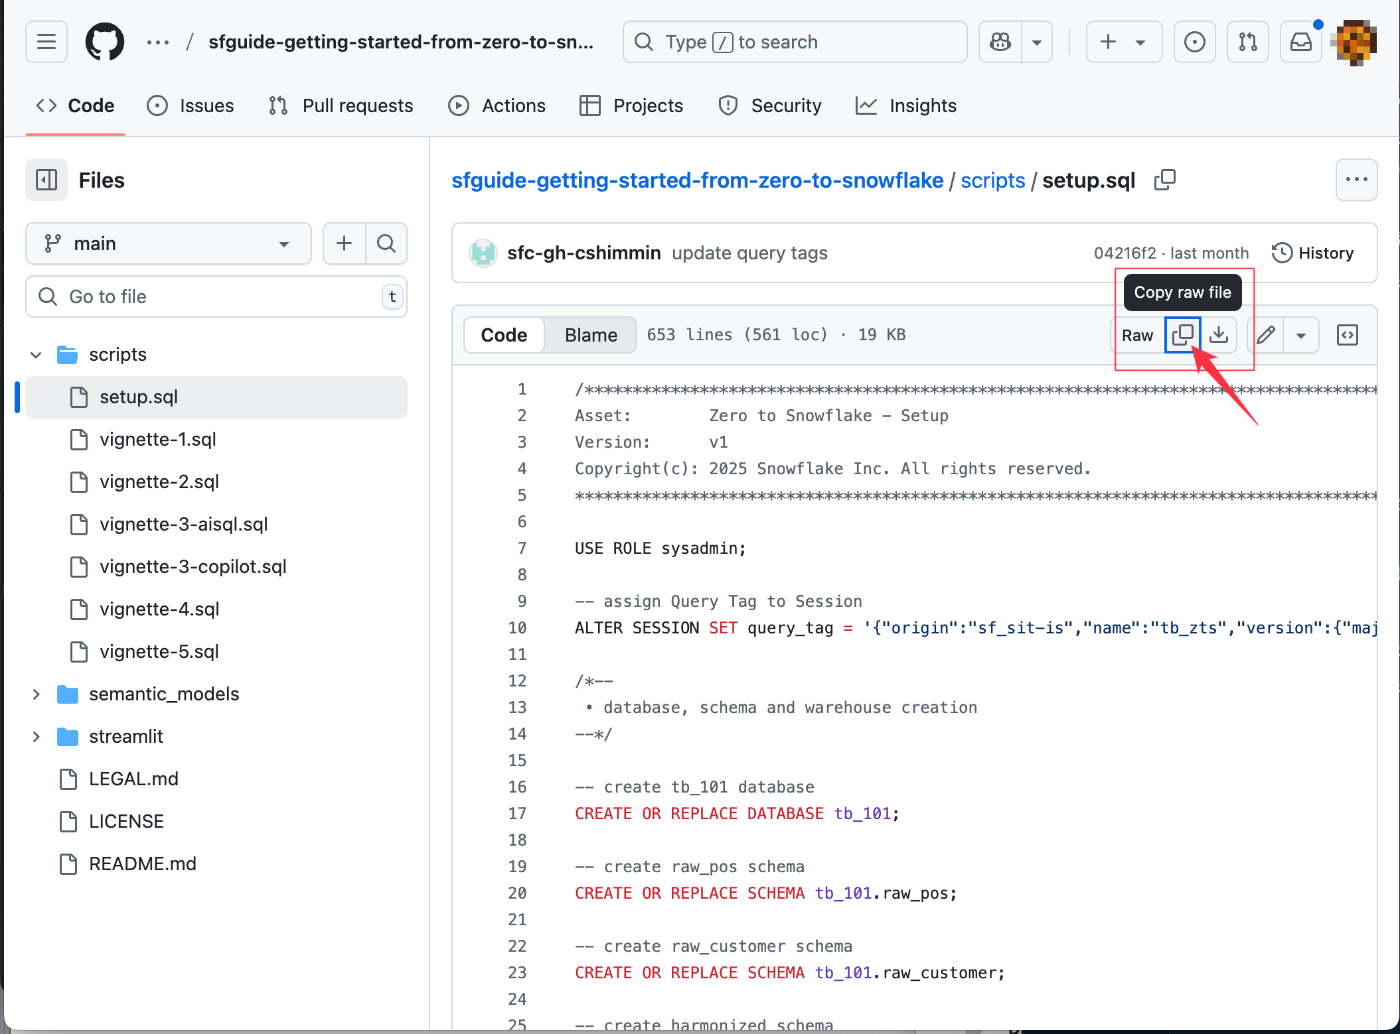Viewport: 1400px width, 1034px height.
Task: Open commit hash 04216f2
Action: click(x=1124, y=253)
